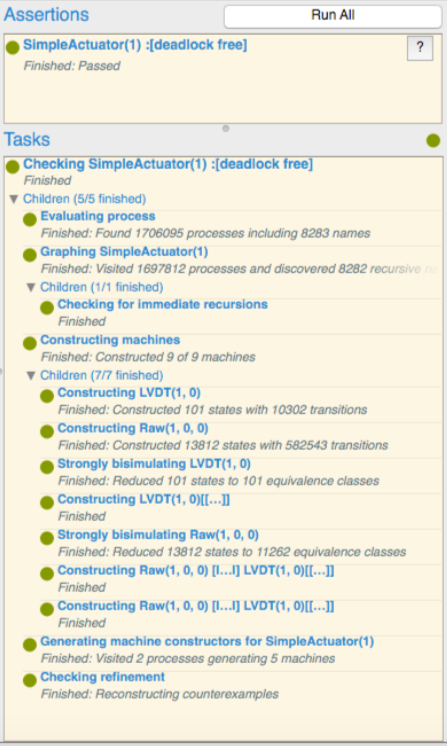Click status dot next to Checking refinement
447x746 pixels.
click(x=30, y=680)
